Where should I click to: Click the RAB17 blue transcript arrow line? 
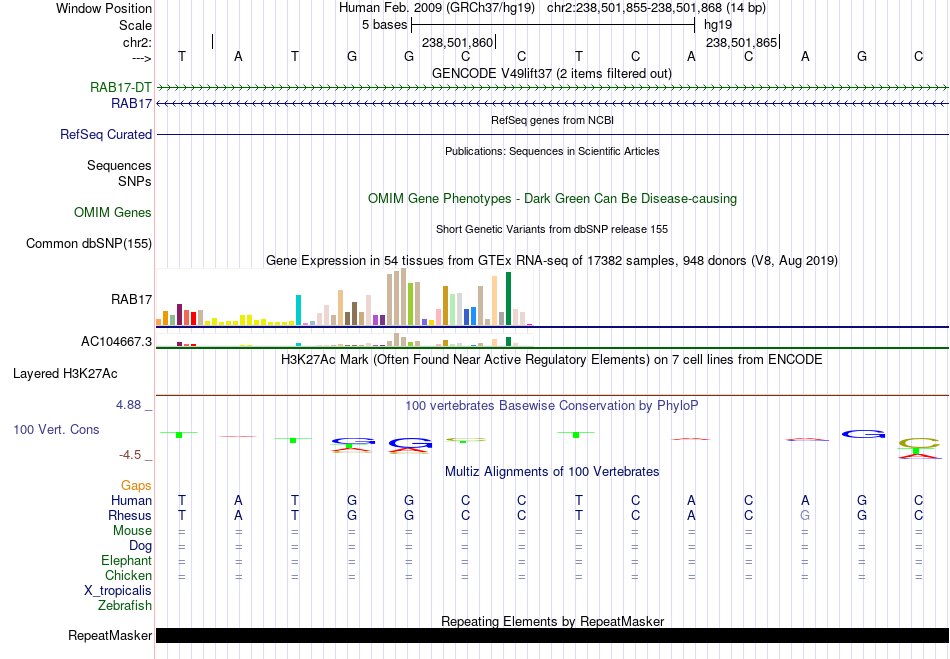(x=552, y=104)
